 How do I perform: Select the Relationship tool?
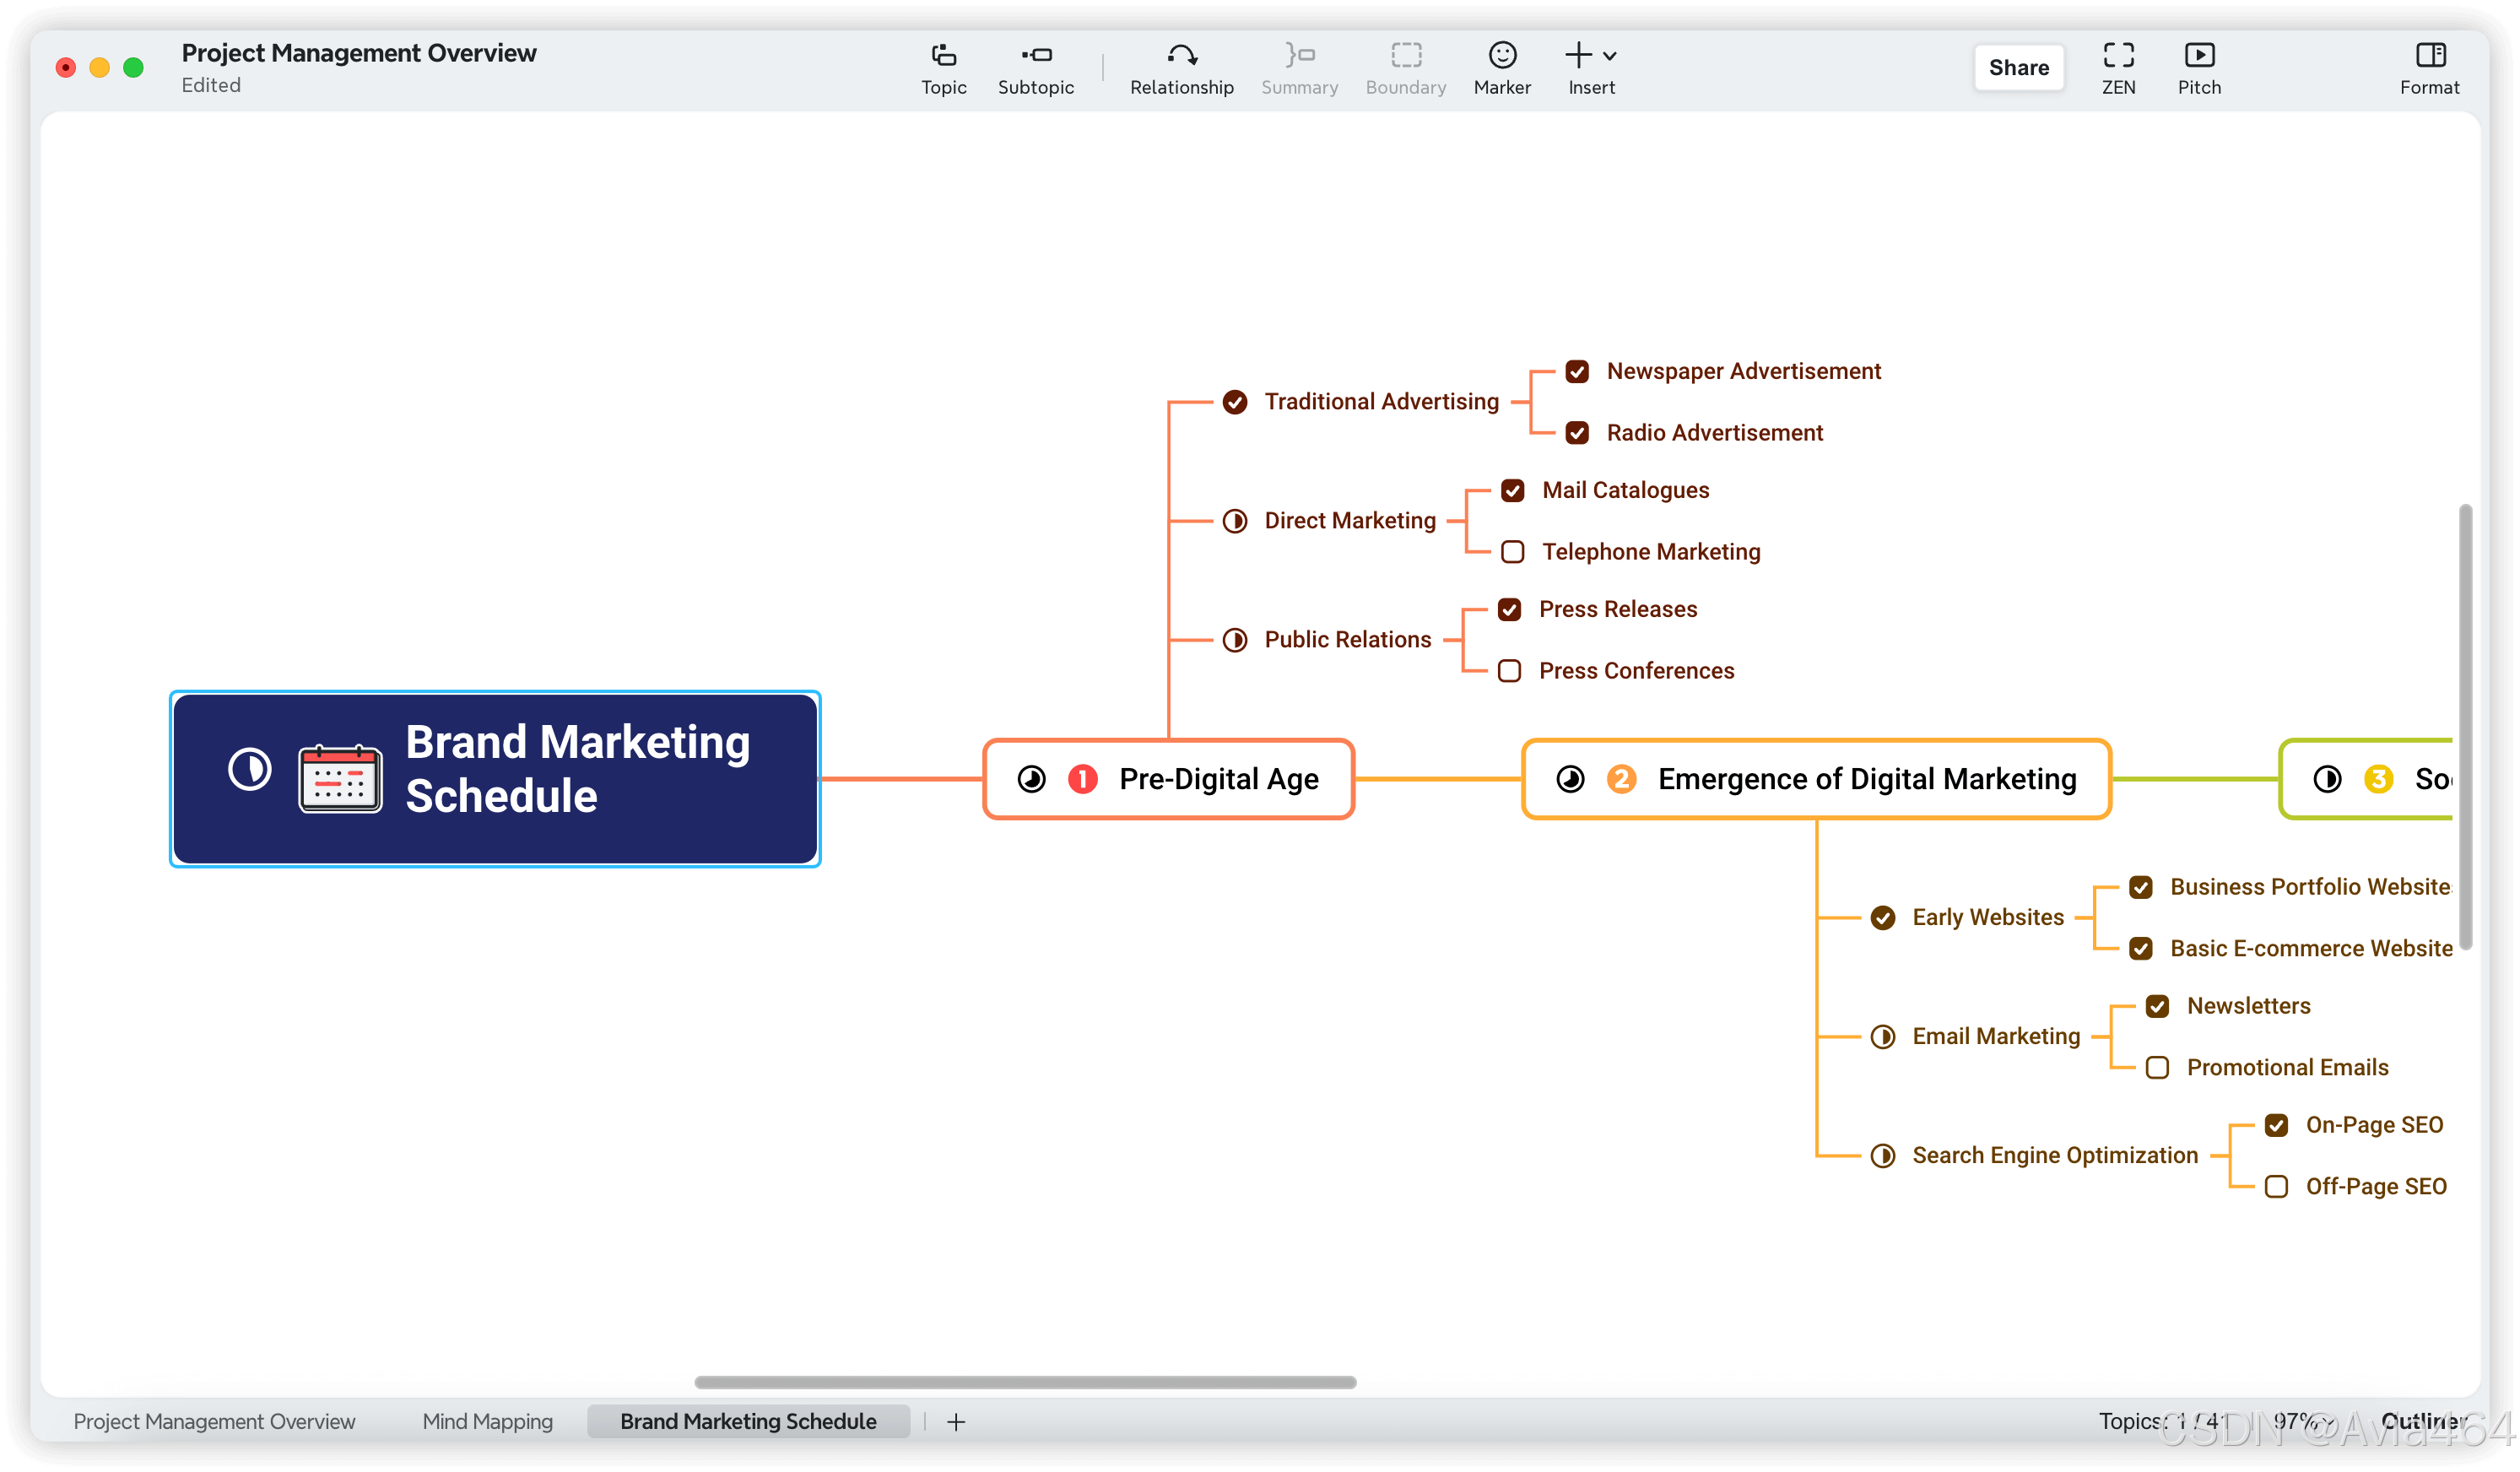tap(1181, 56)
